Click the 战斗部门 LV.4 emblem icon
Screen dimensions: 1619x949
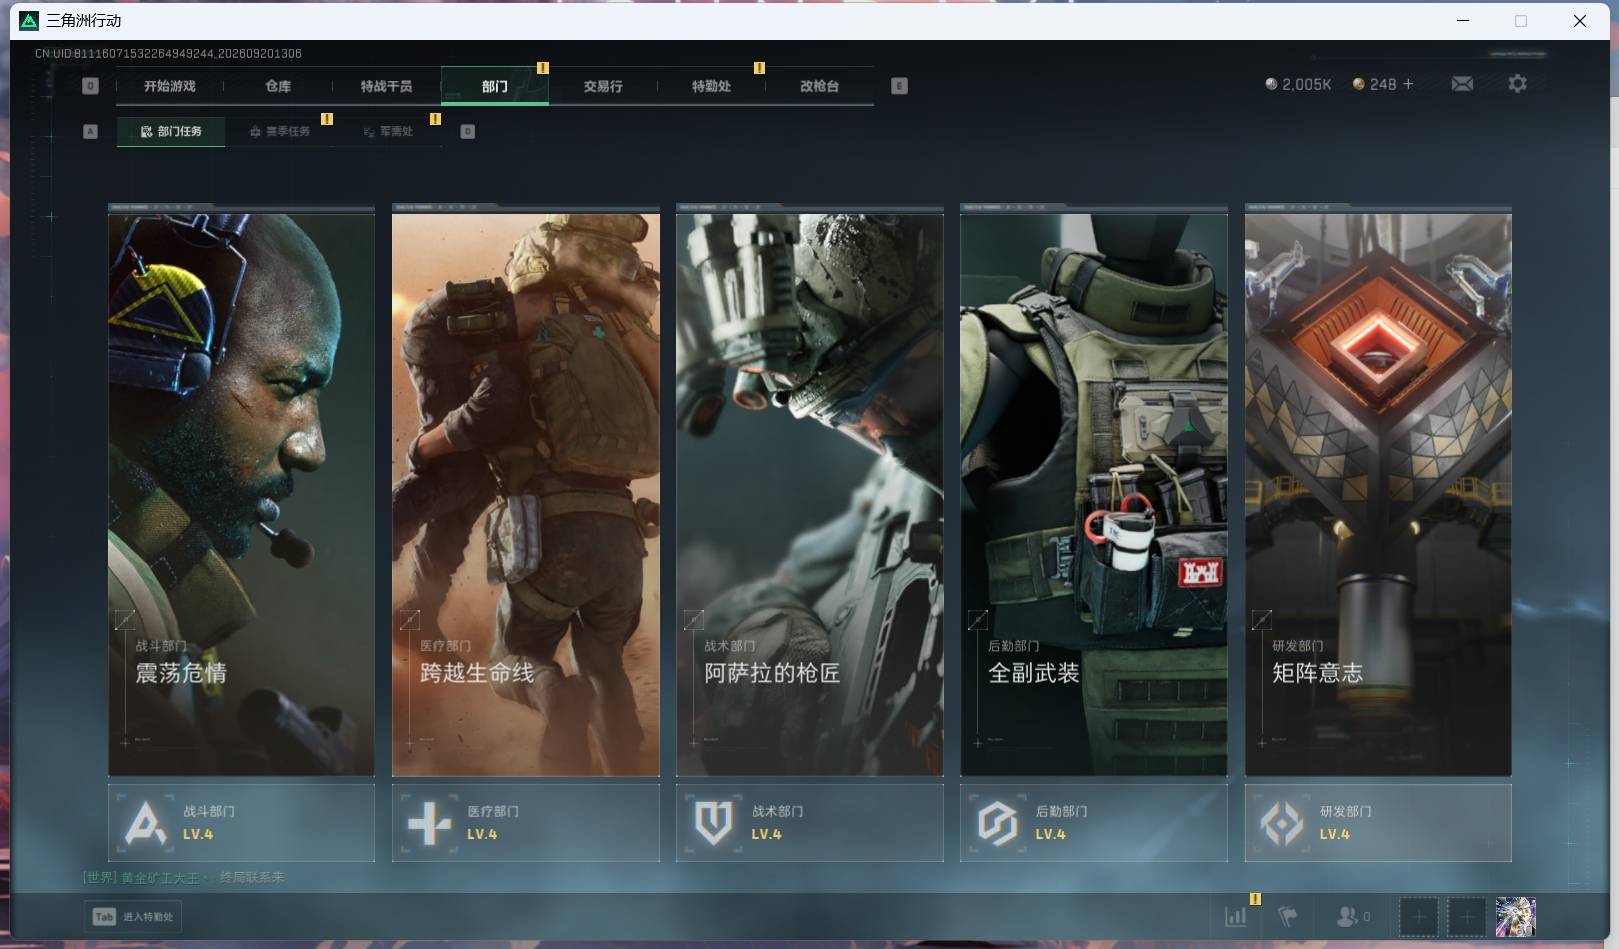pos(146,823)
